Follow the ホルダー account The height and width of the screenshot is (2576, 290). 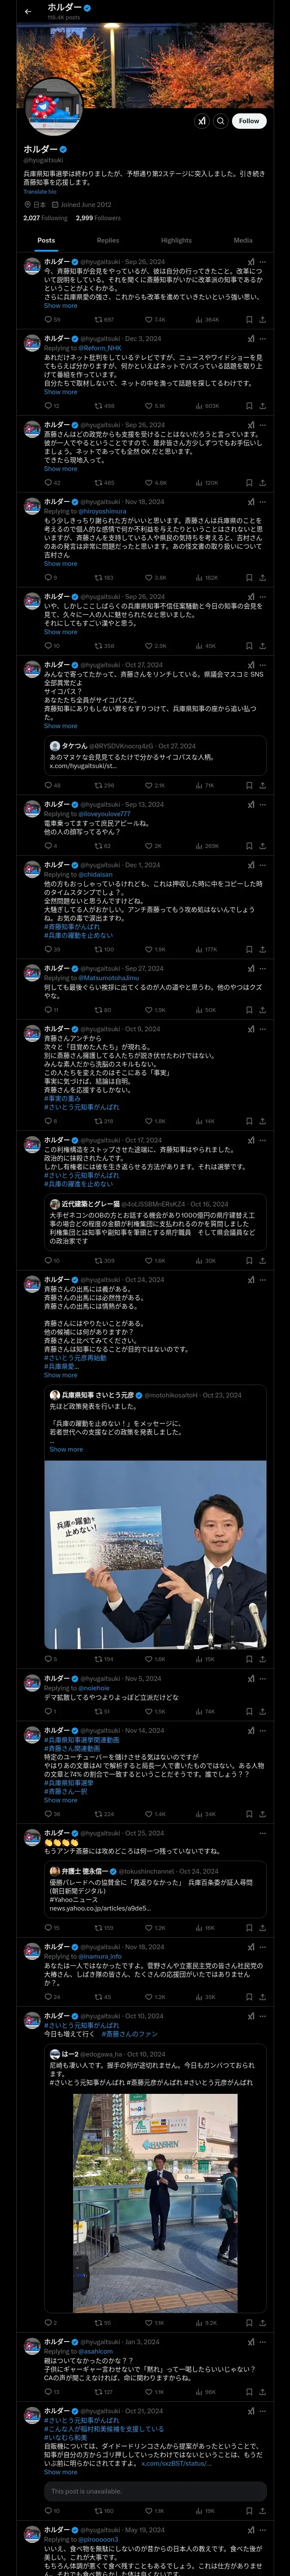pyautogui.click(x=249, y=120)
